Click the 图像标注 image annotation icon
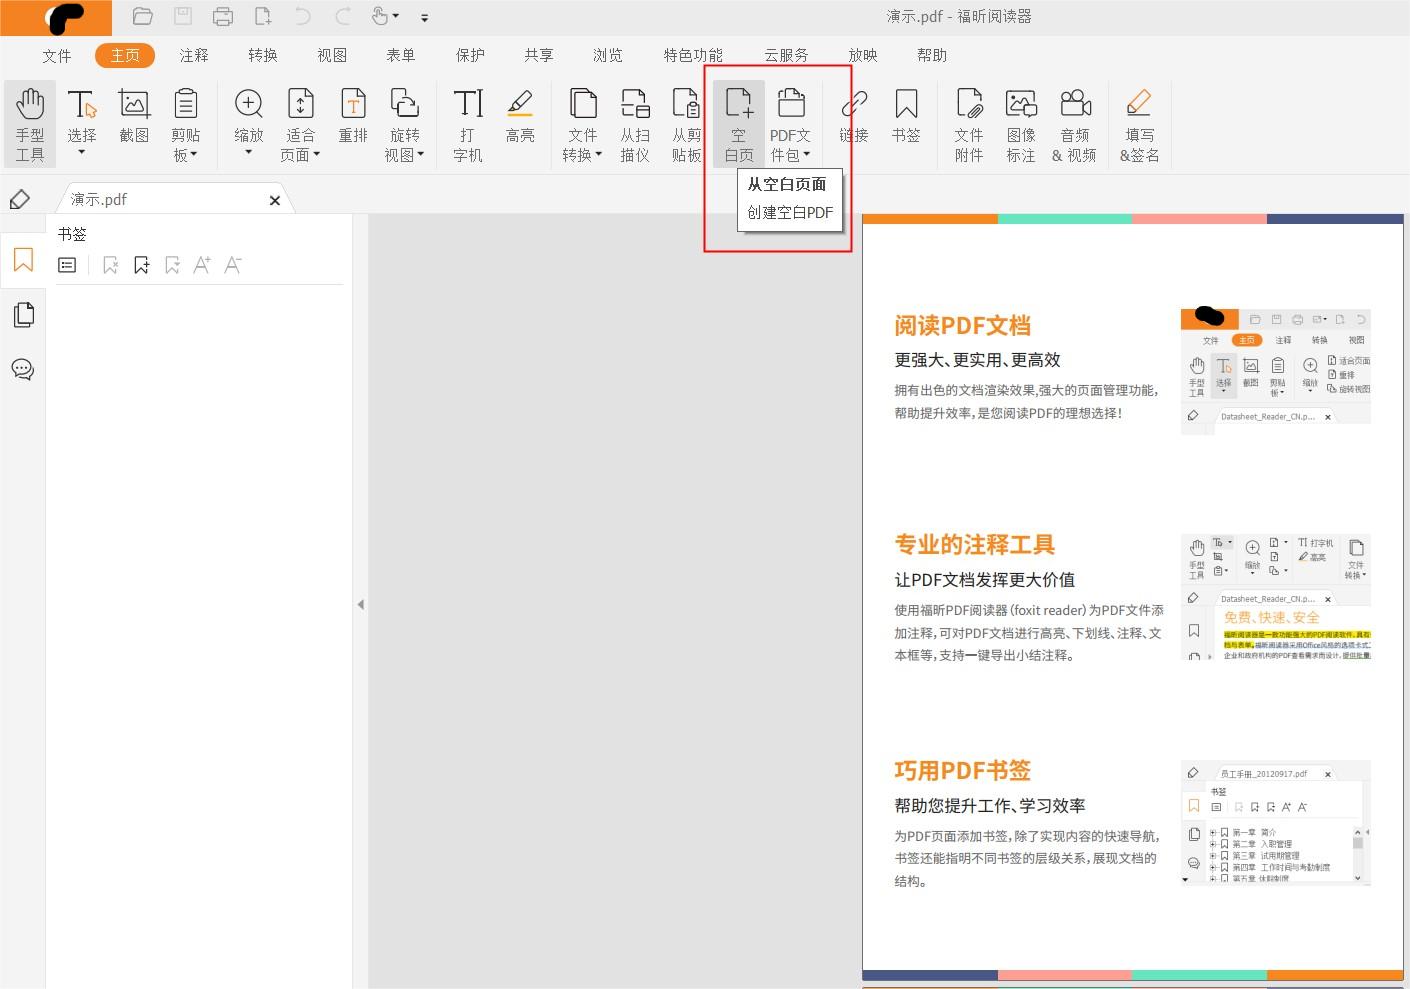The width and height of the screenshot is (1410, 989). (1021, 122)
